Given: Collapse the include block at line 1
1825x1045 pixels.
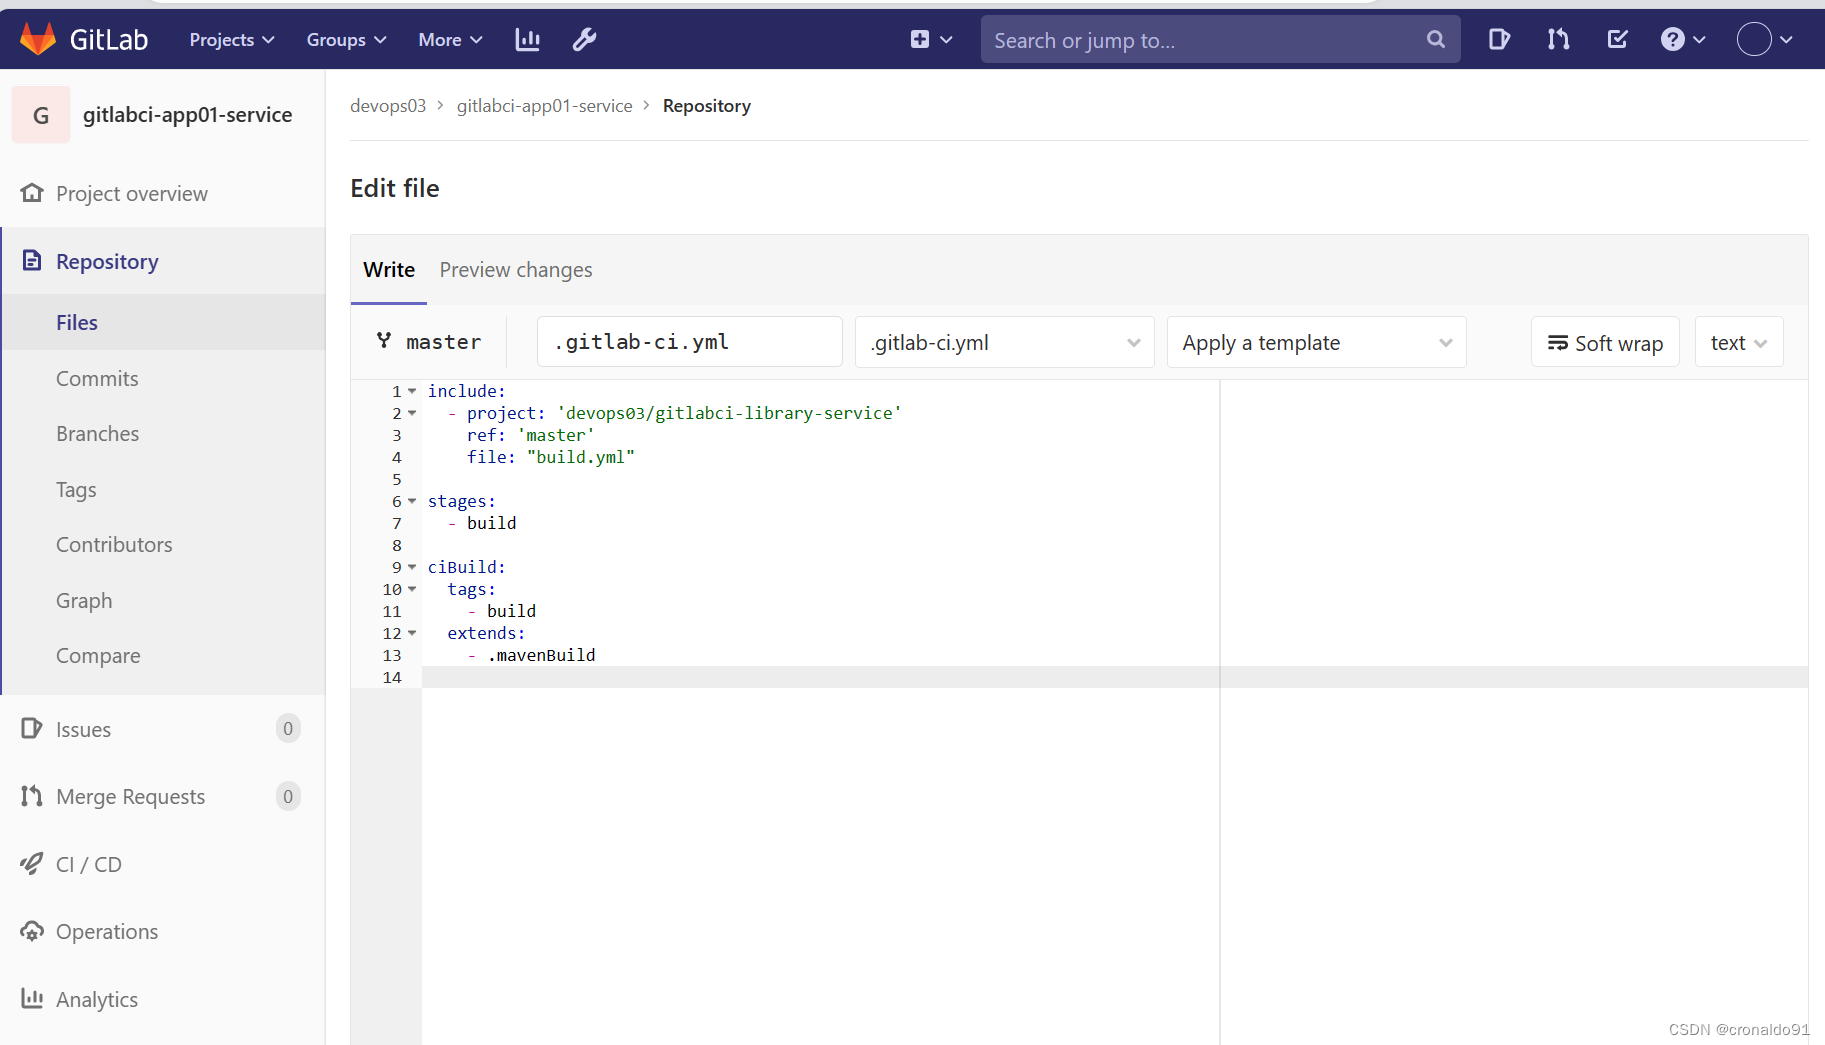Looking at the screenshot, I should pyautogui.click(x=412, y=391).
